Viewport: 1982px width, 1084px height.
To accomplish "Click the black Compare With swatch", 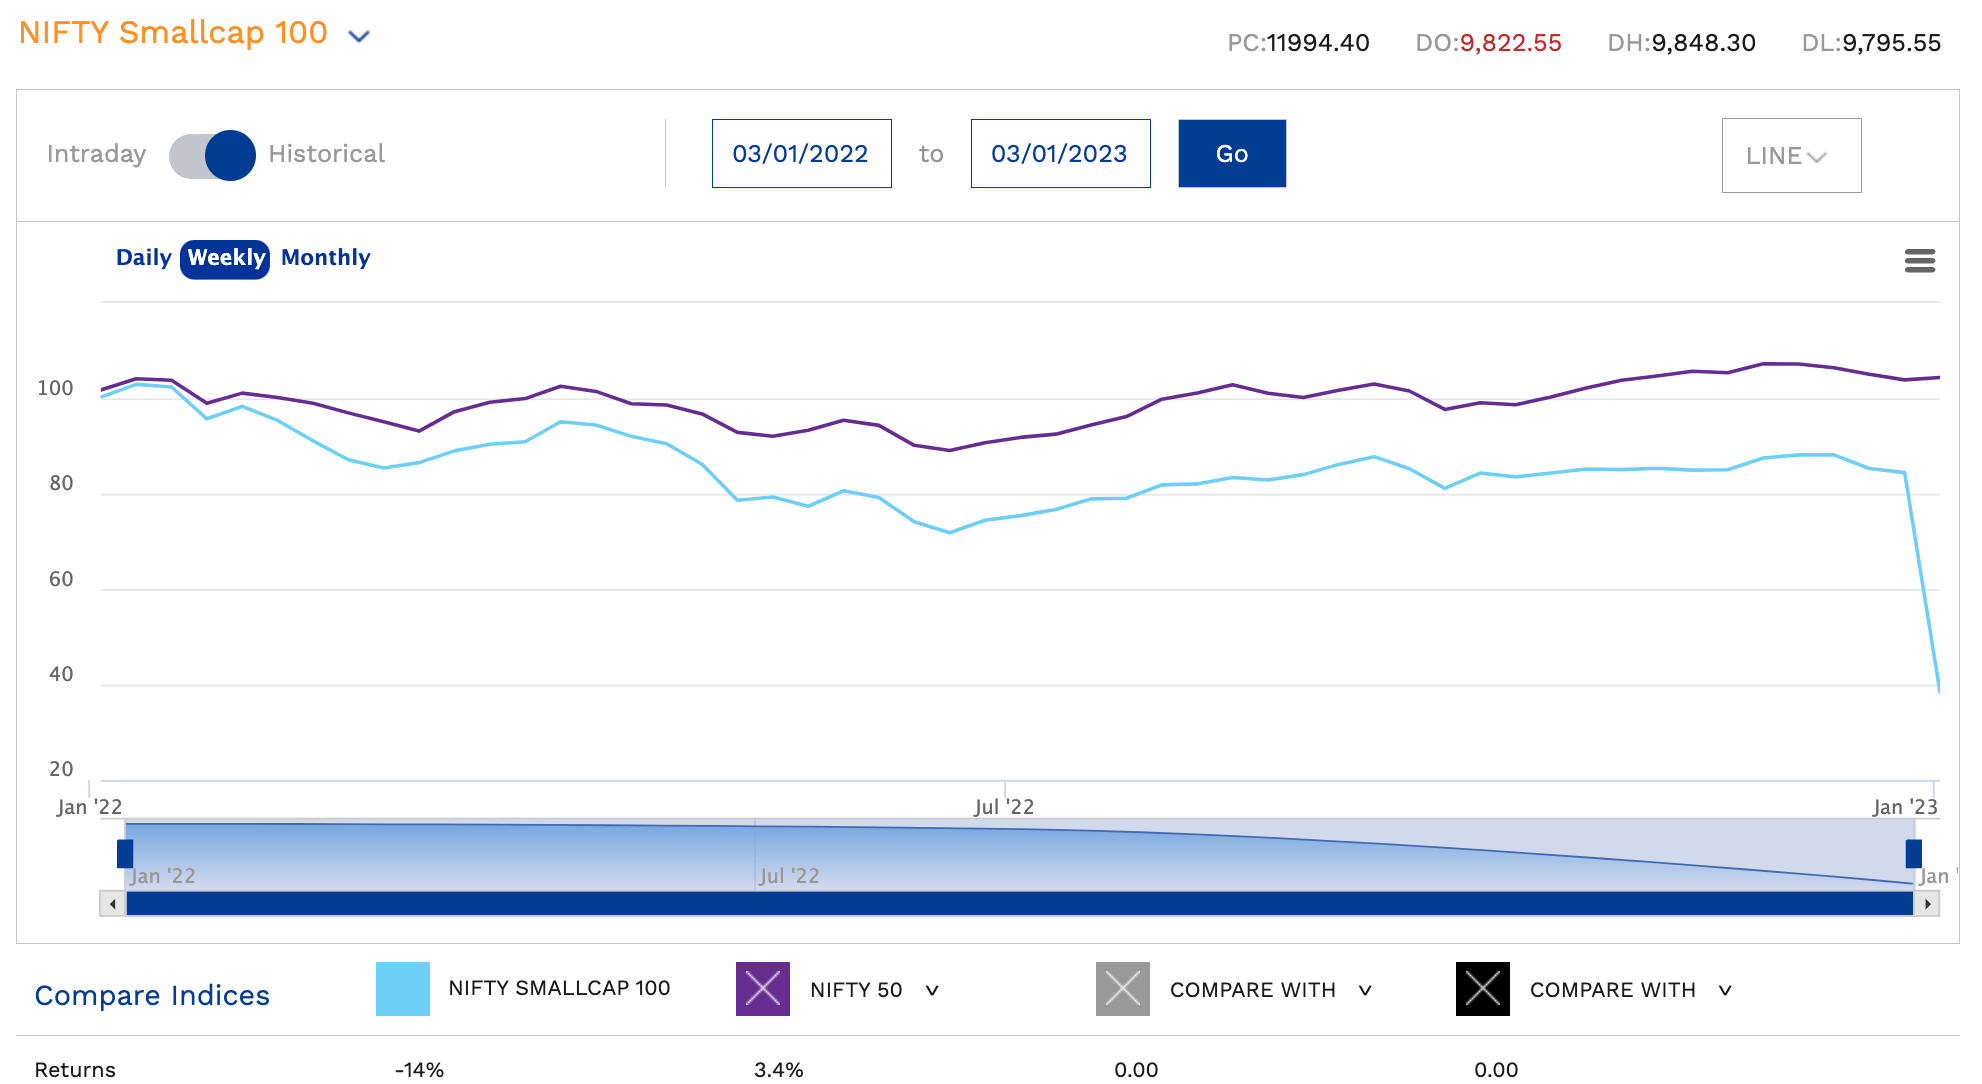I will click(1483, 989).
